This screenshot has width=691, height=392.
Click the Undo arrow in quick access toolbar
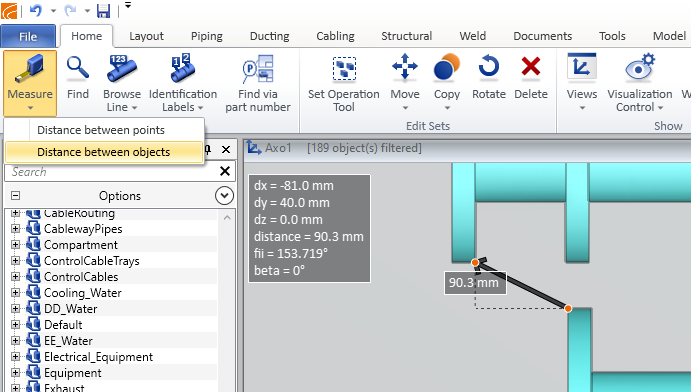(x=36, y=10)
